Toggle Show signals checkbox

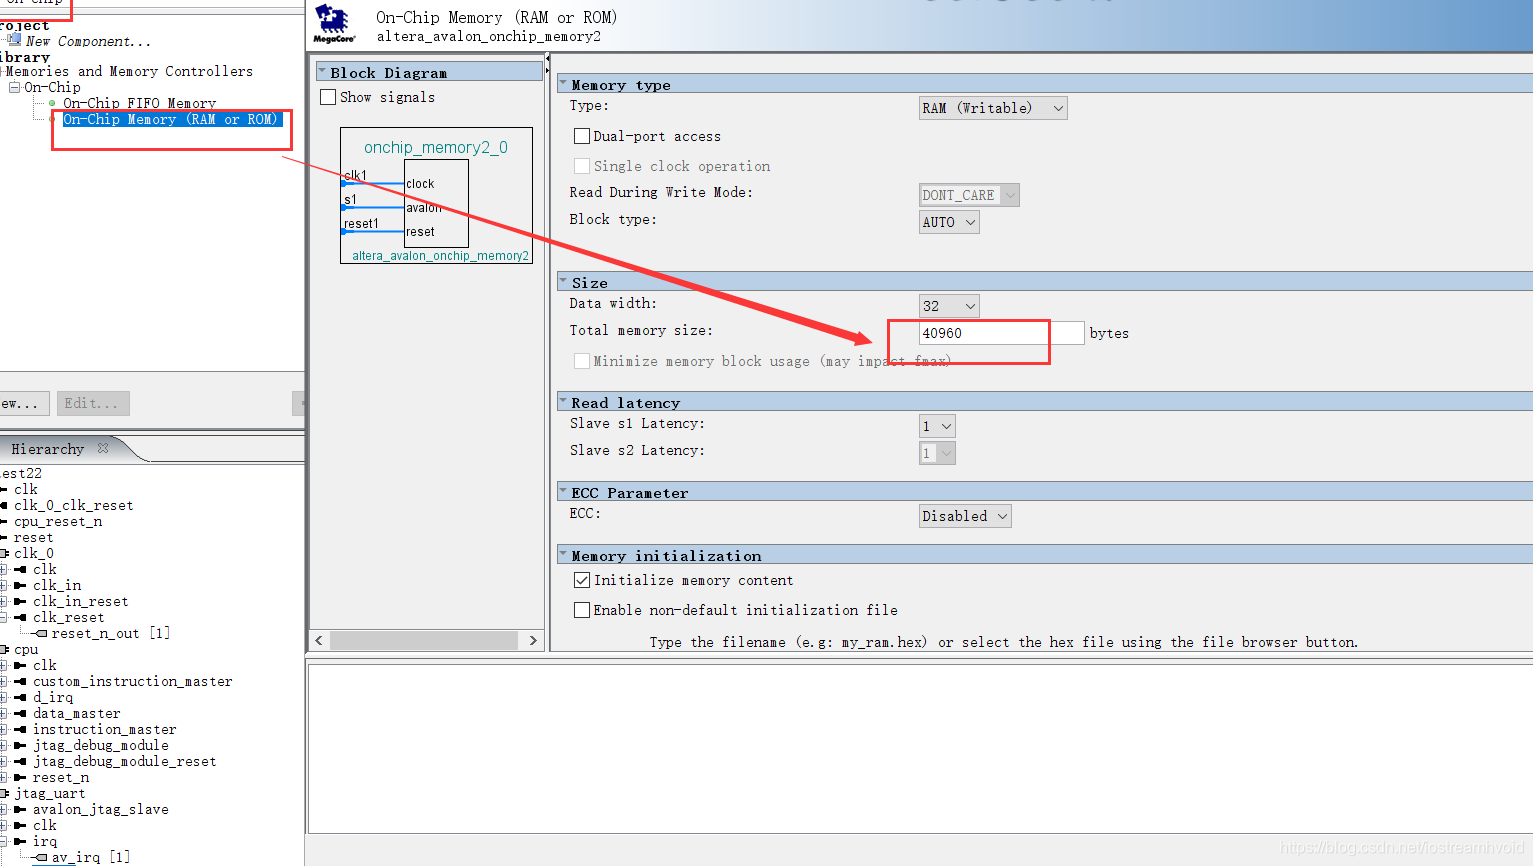(x=328, y=97)
